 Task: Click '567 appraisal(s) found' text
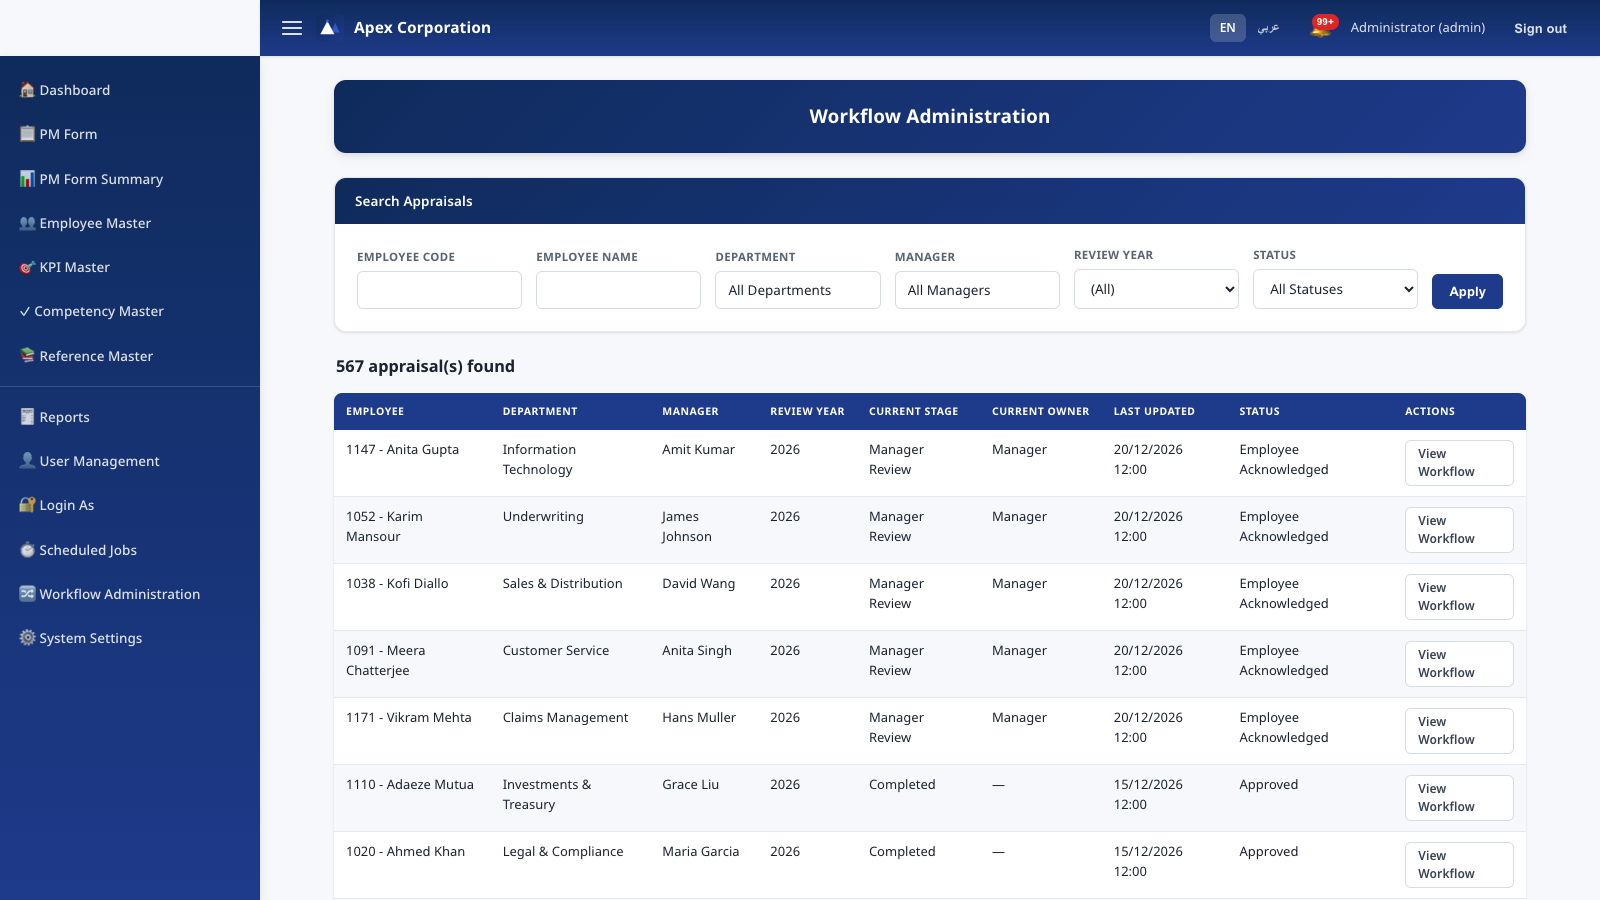tap(425, 366)
